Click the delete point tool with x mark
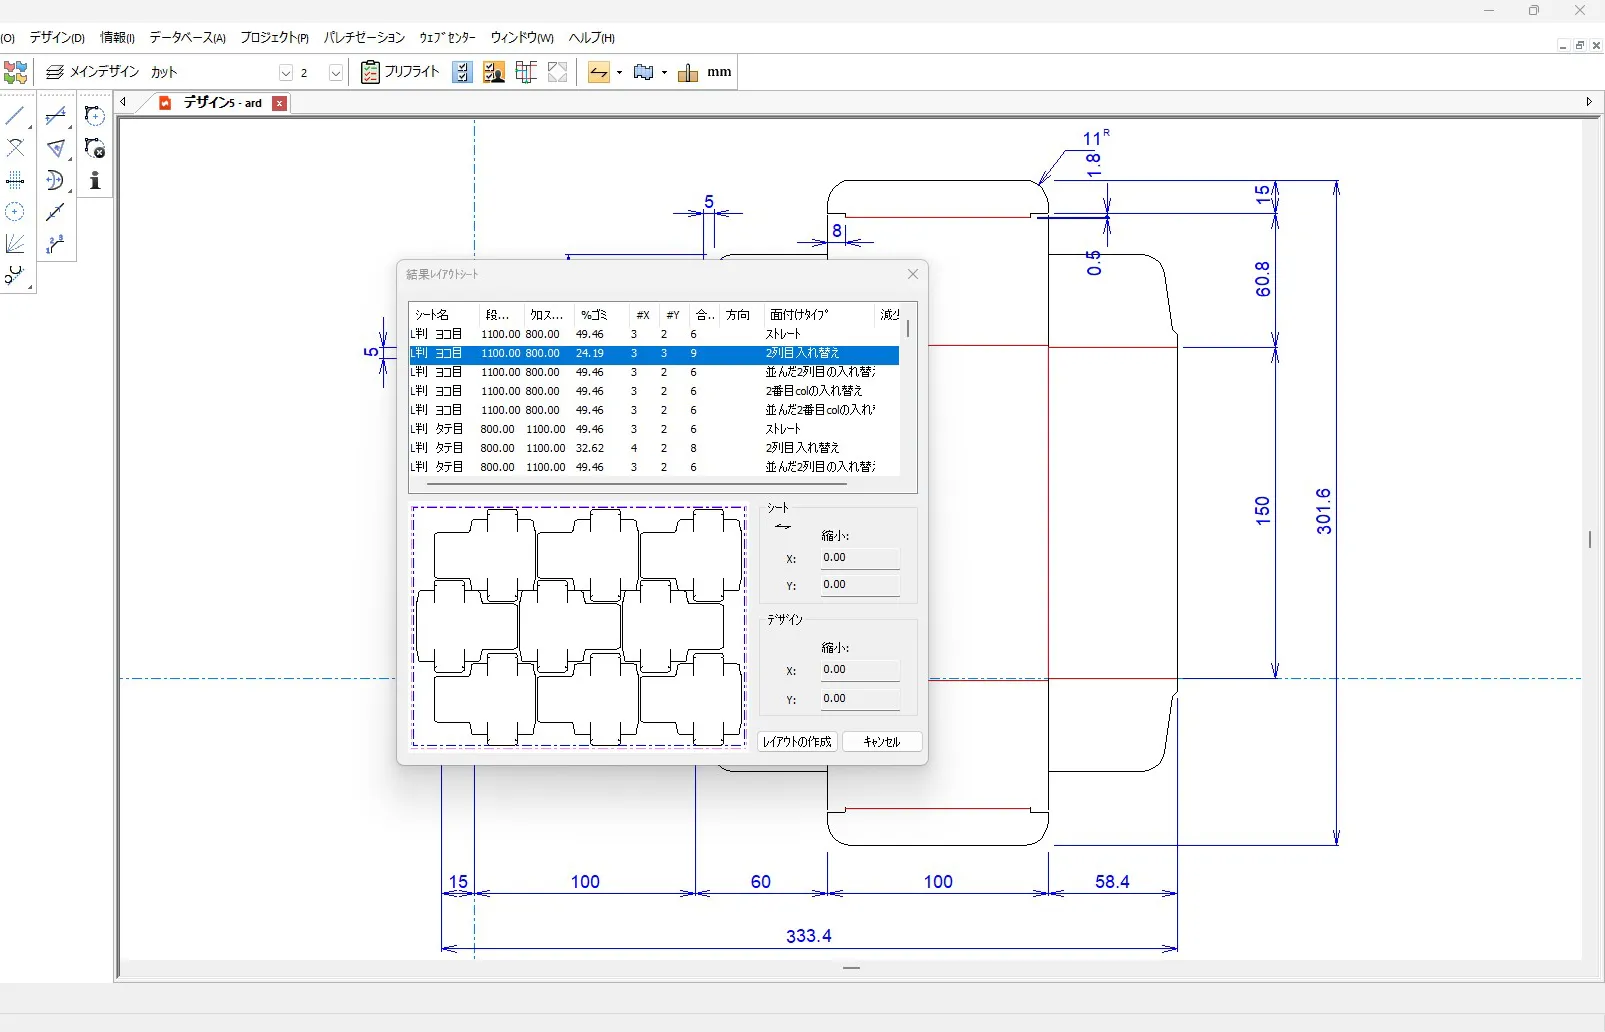Image resolution: width=1605 pixels, height=1032 pixels. point(95,148)
